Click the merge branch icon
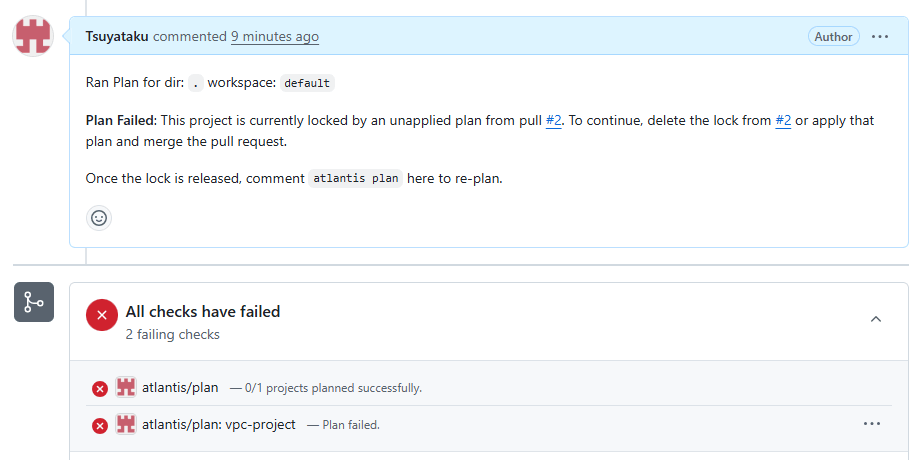Viewport: 918px width, 460px height. [33, 302]
